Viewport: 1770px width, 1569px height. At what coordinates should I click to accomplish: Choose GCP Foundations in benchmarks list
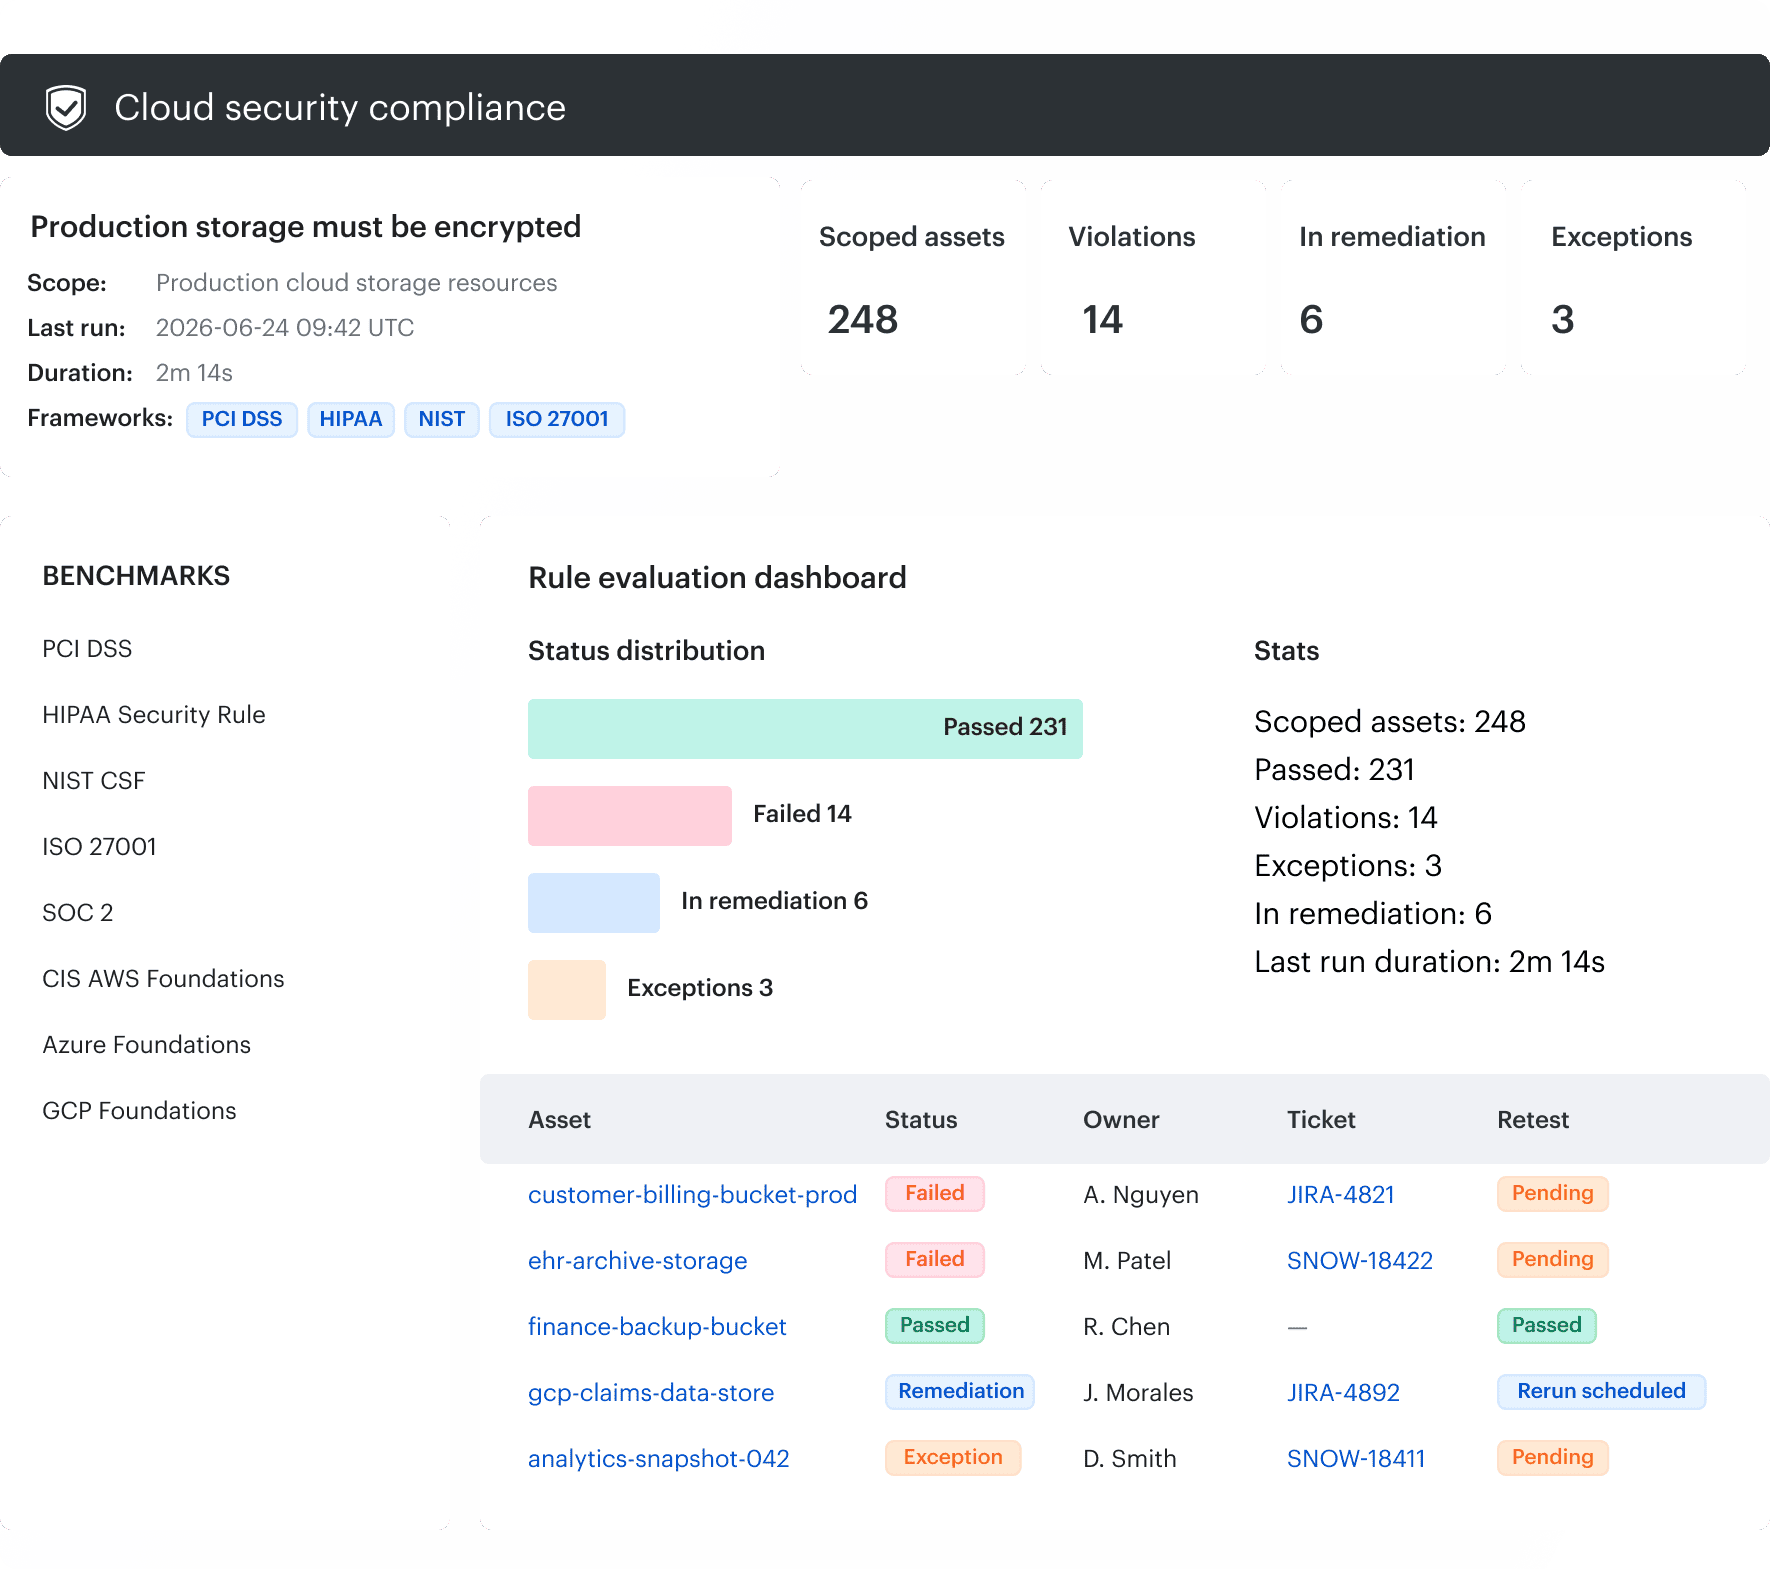(139, 1111)
